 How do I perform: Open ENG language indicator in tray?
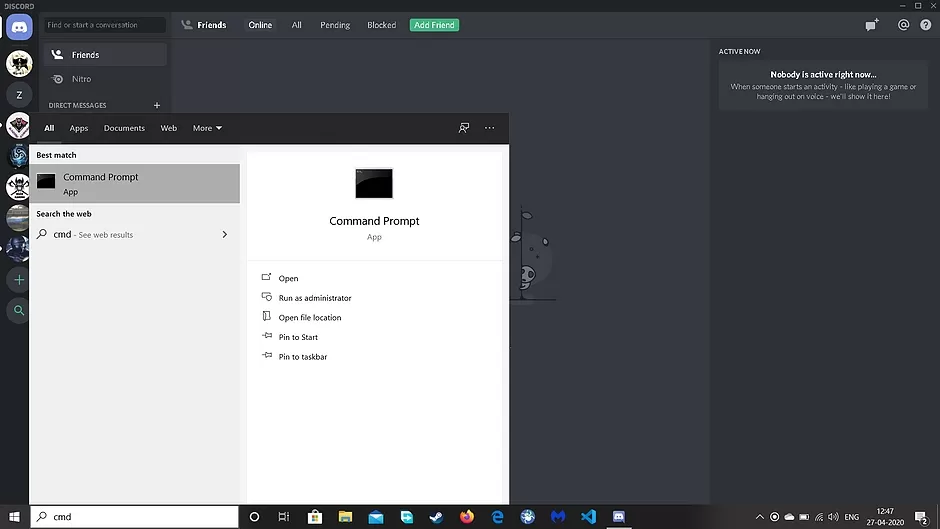(x=851, y=517)
